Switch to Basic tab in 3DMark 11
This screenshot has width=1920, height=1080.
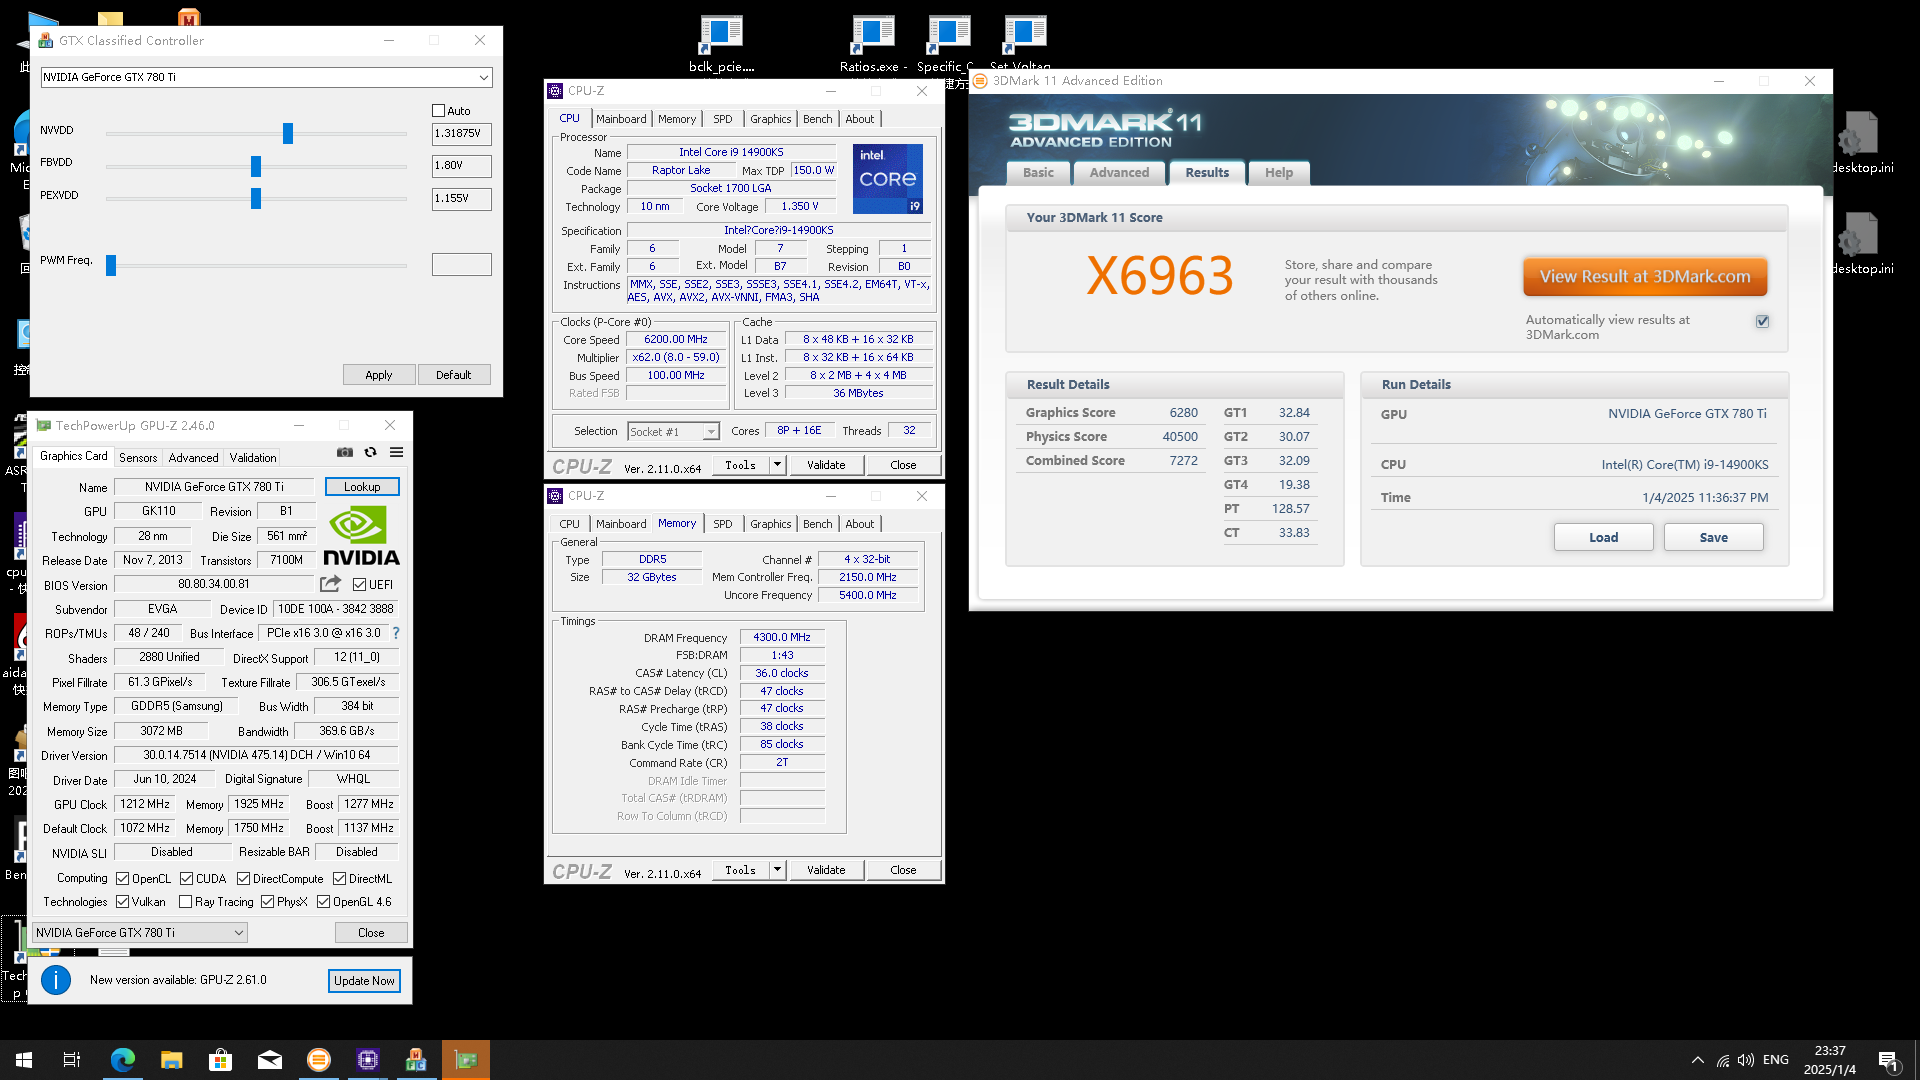pos(1038,173)
